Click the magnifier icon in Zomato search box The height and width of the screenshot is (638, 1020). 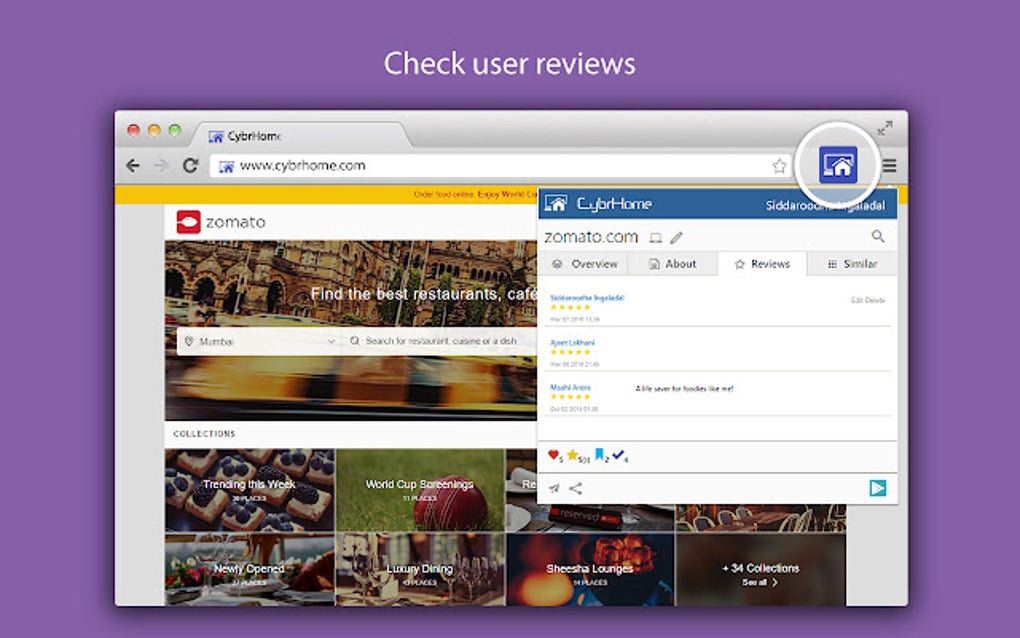pos(355,341)
